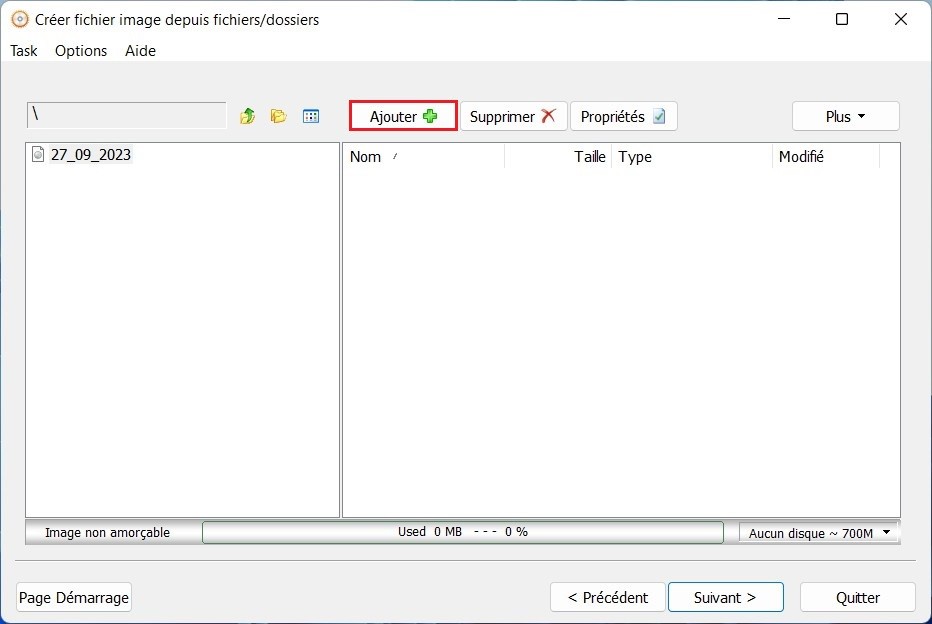Click the Used 0 MB capacity progress bar
The image size is (932, 624).
(x=463, y=532)
